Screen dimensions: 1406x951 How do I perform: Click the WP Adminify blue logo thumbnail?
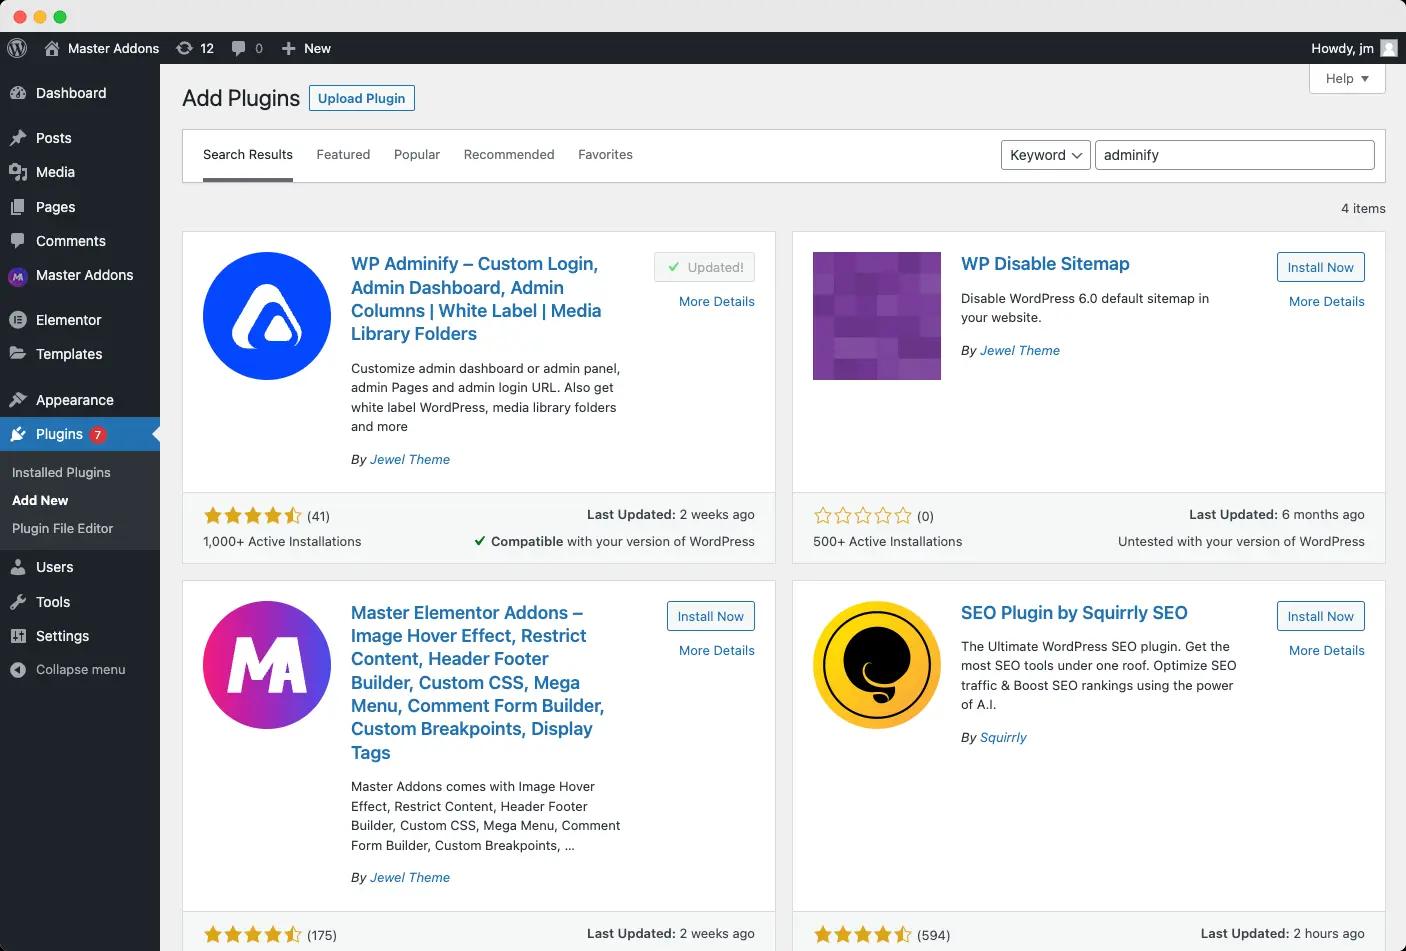pyautogui.click(x=267, y=316)
